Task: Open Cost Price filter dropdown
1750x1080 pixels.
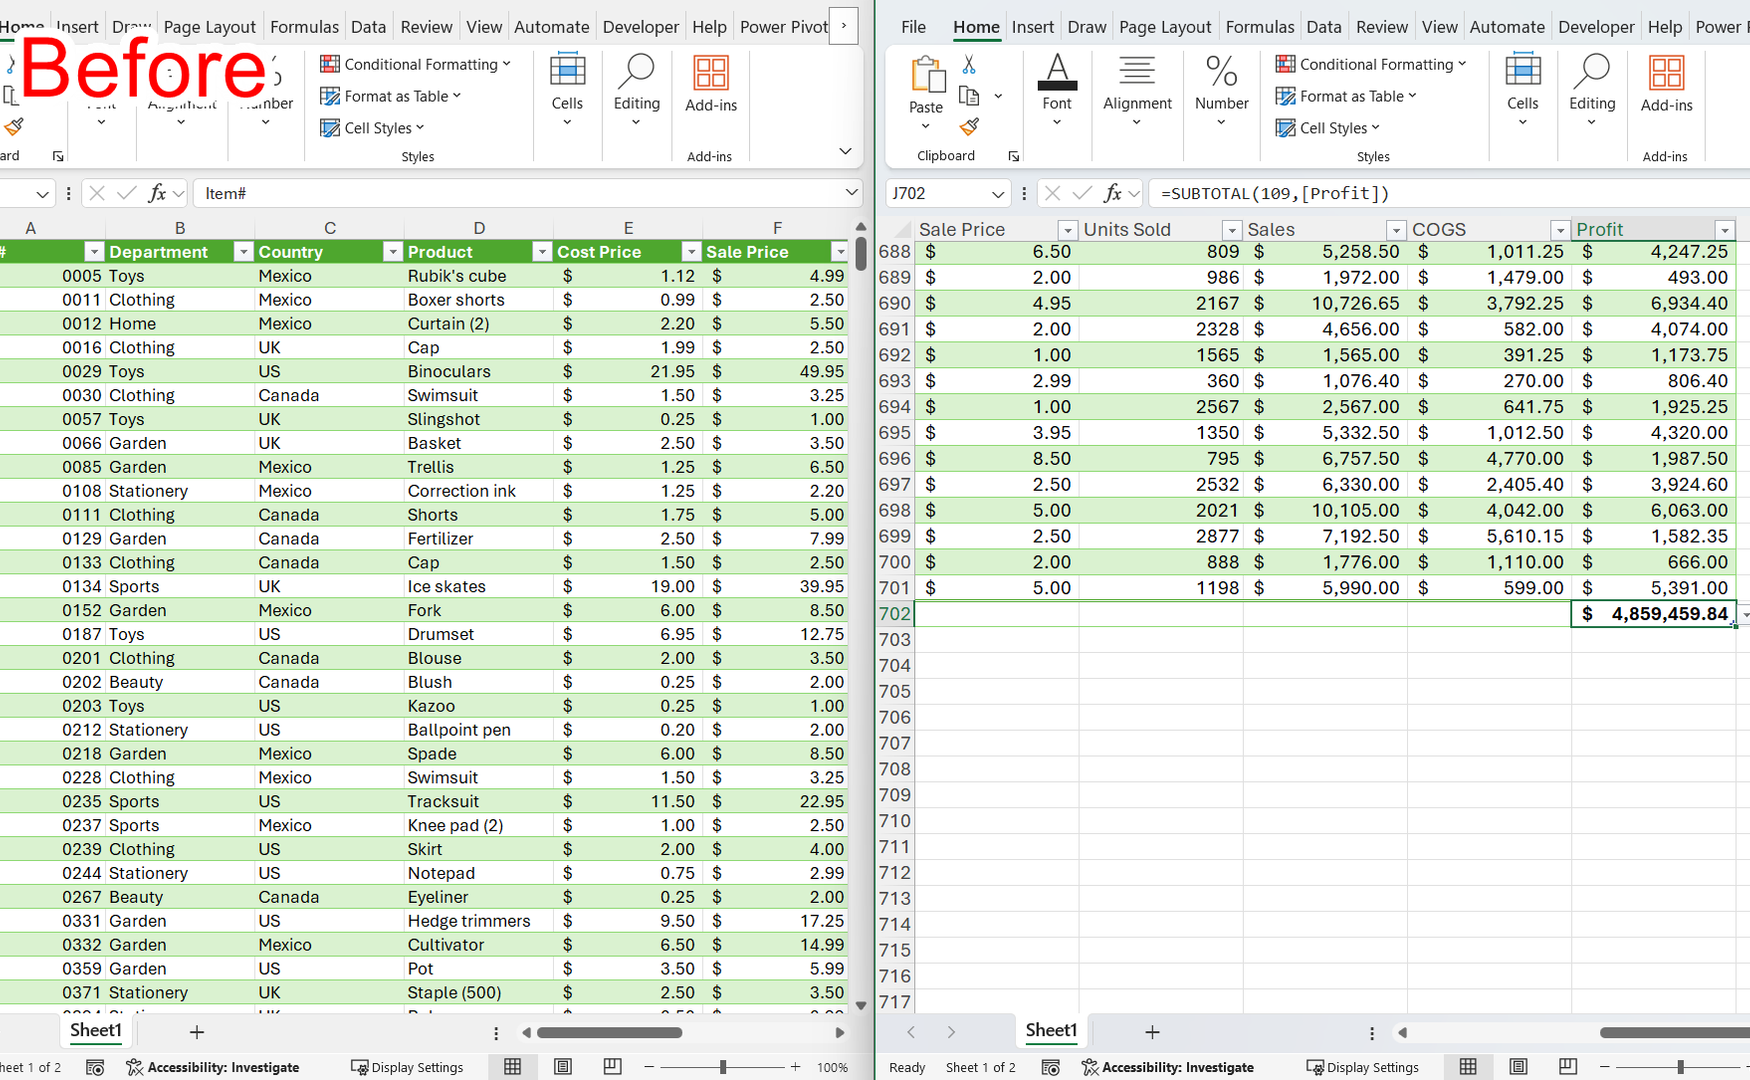Action: click(x=690, y=252)
